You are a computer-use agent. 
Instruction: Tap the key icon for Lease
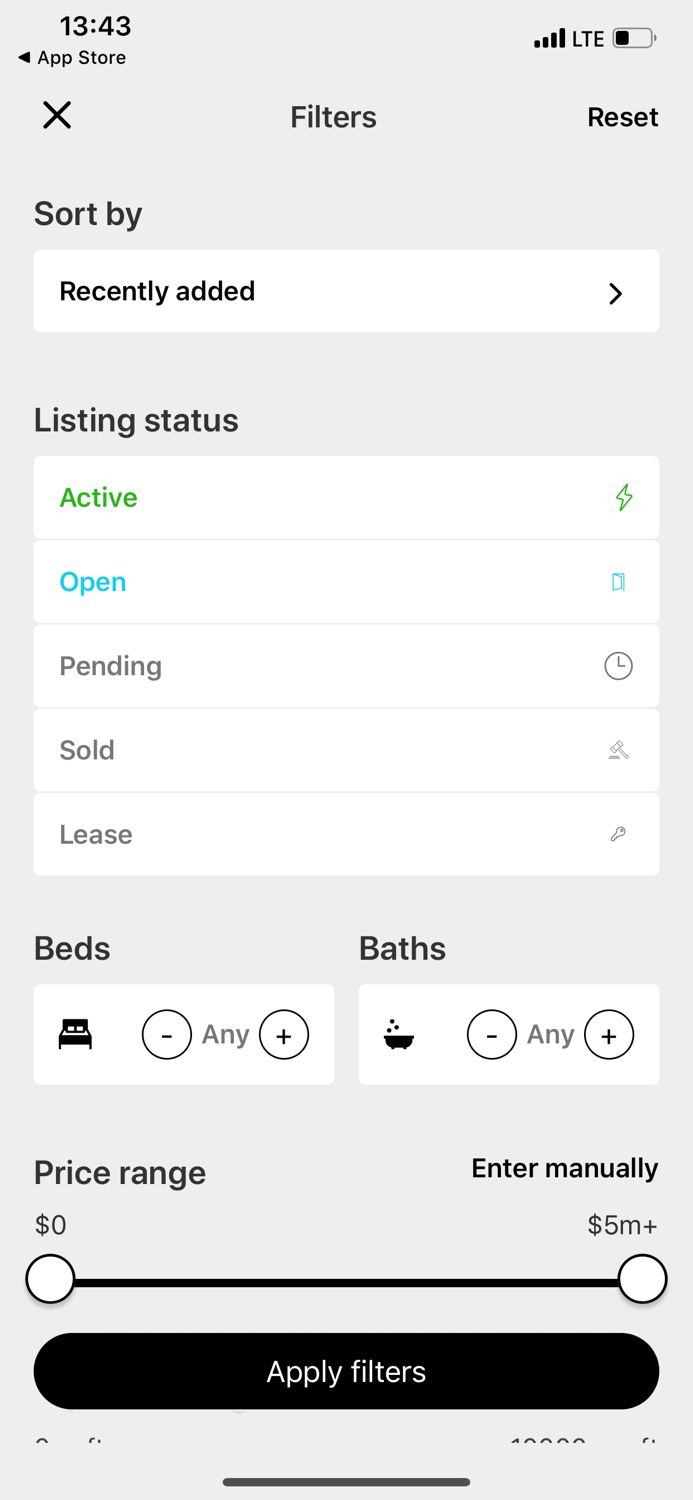pyautogui.click(x=618, y=834)
